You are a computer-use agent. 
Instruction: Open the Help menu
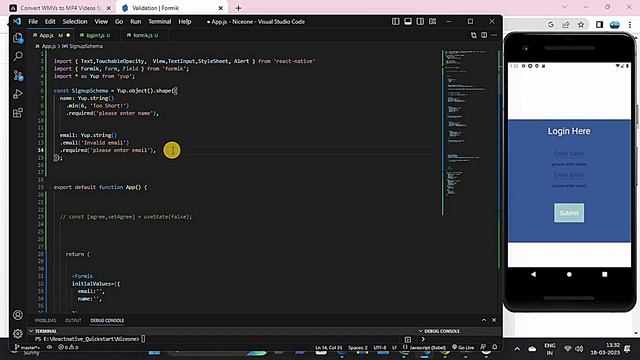point(184,22)
